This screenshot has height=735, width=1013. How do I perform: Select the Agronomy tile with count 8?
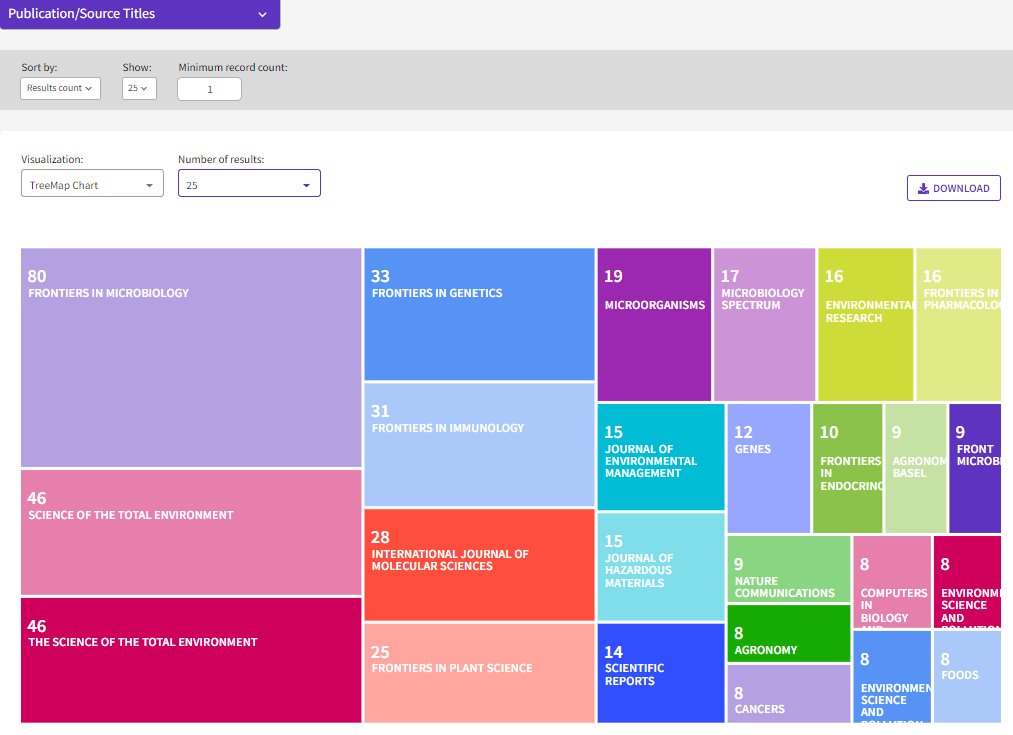click(x=789, y=634)
